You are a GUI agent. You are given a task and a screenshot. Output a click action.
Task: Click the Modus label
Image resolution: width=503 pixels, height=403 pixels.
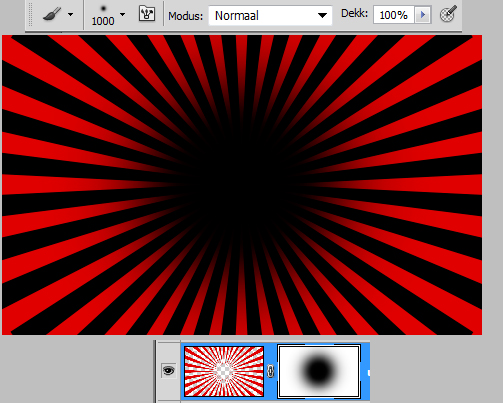185,16
